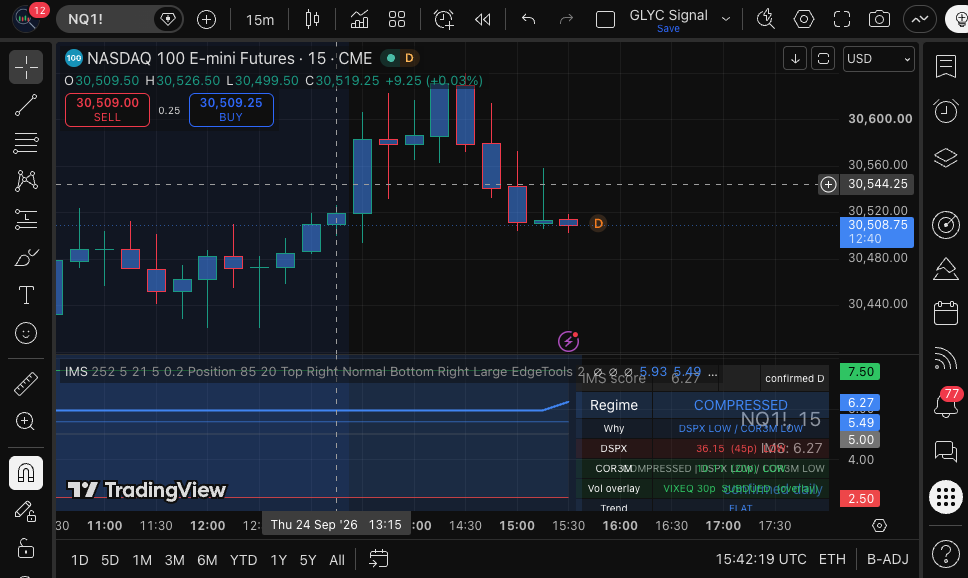The height and width of the screenshot is (578, 968).
Task: Select the brush drawing tool
Action: click(26, 257)
